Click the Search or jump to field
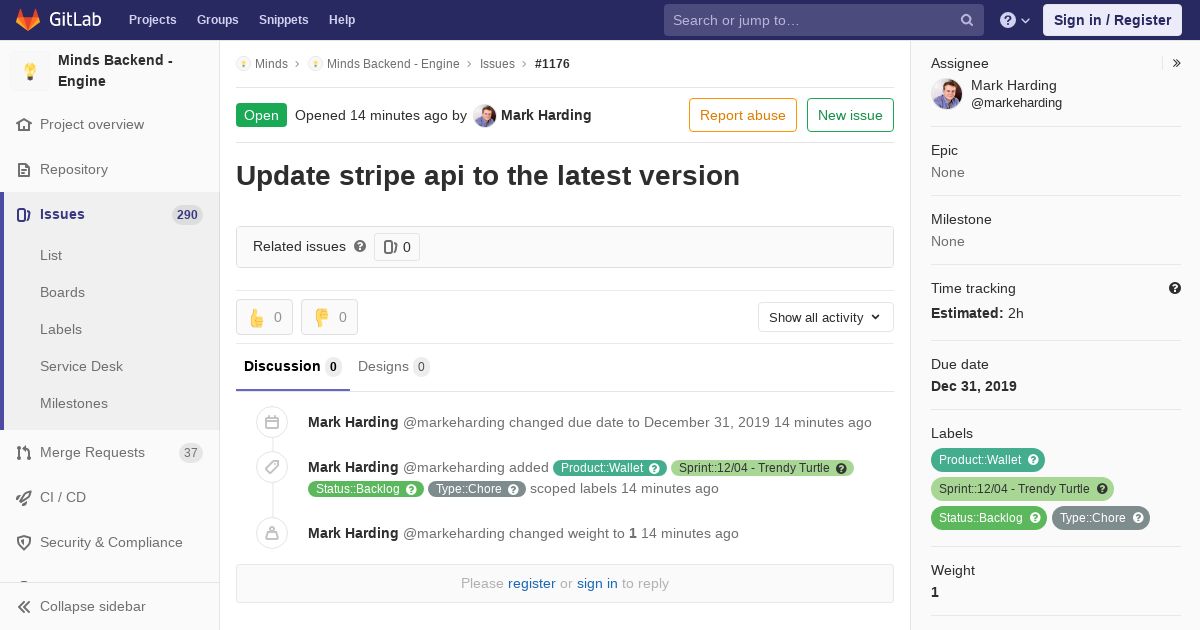 pos(810,20)
